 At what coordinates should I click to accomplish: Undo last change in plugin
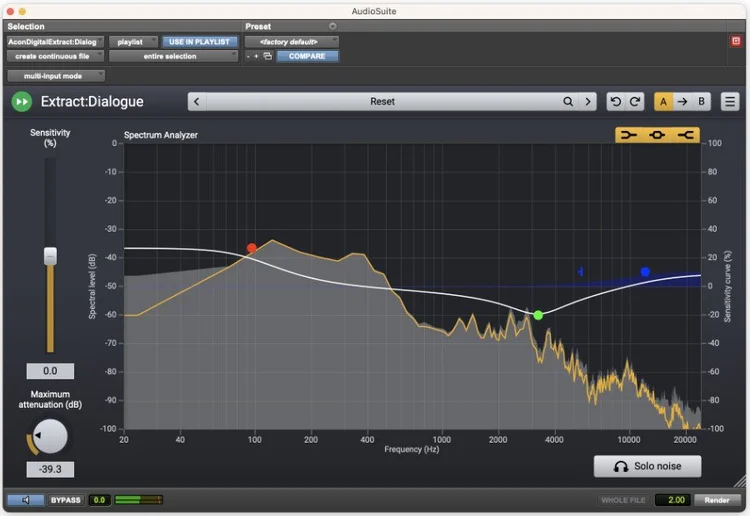tap(616, 101)
